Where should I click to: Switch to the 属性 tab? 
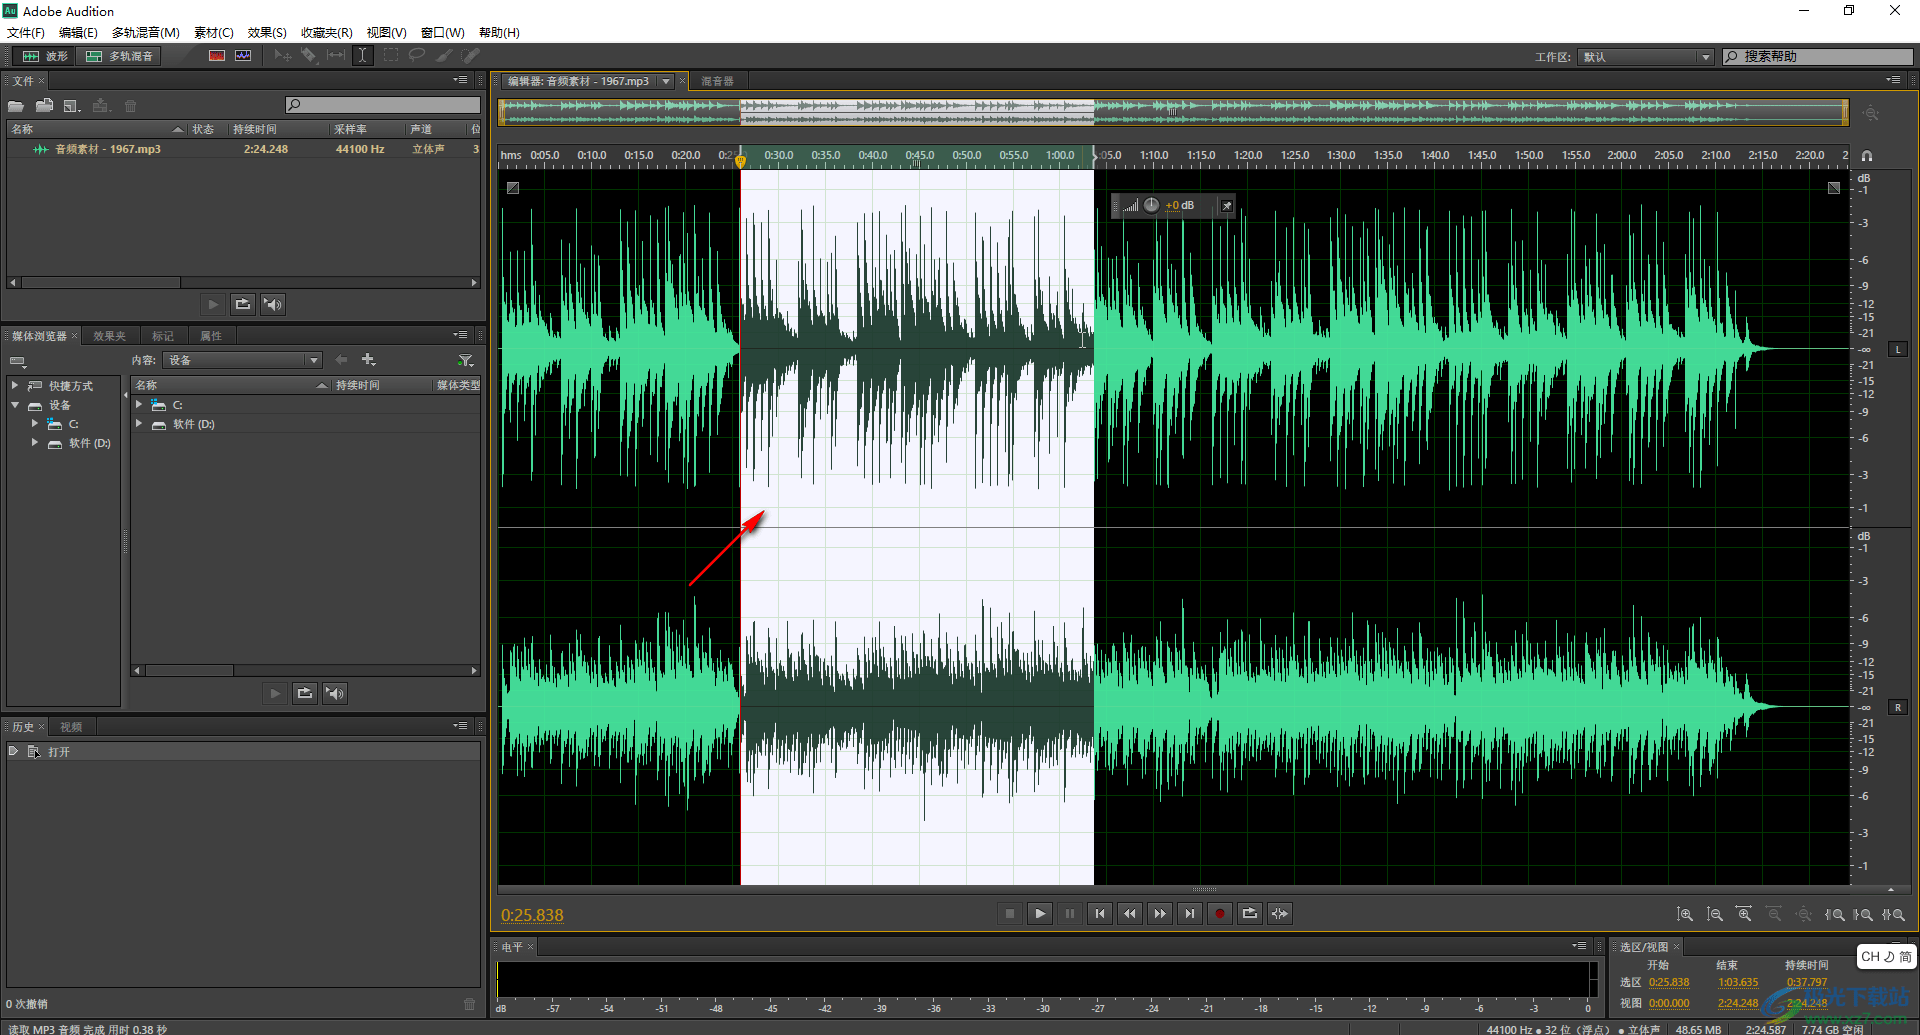click(211, 336)
